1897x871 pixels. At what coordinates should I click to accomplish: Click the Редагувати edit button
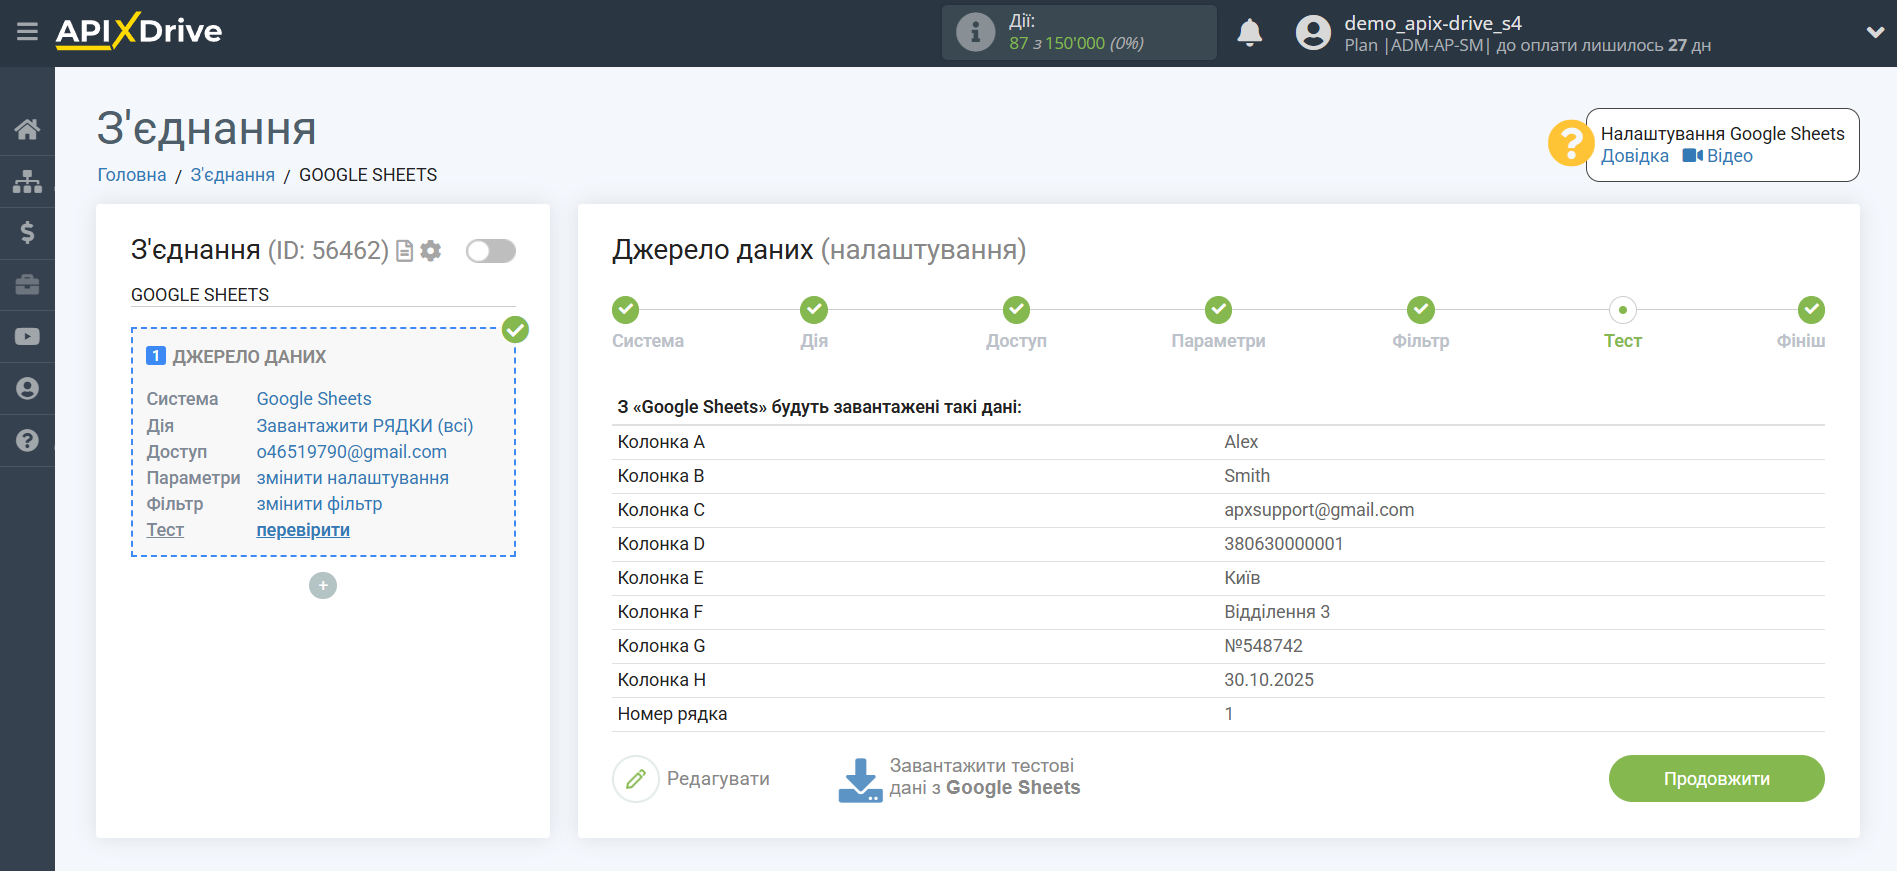tap(692, 779)
